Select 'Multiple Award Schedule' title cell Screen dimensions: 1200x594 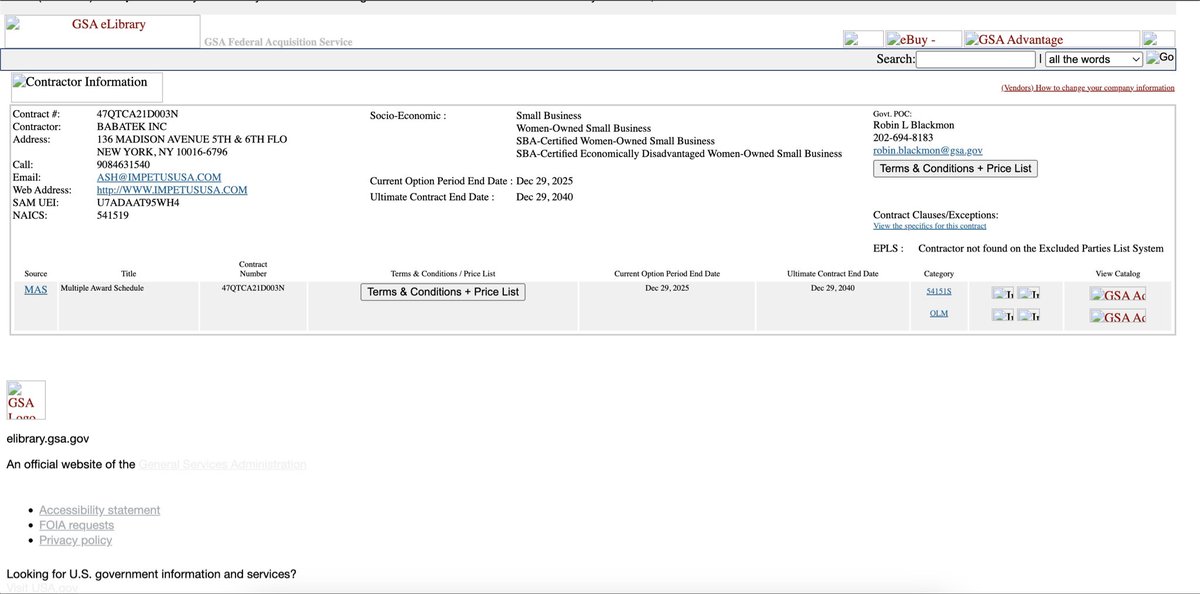102,287
